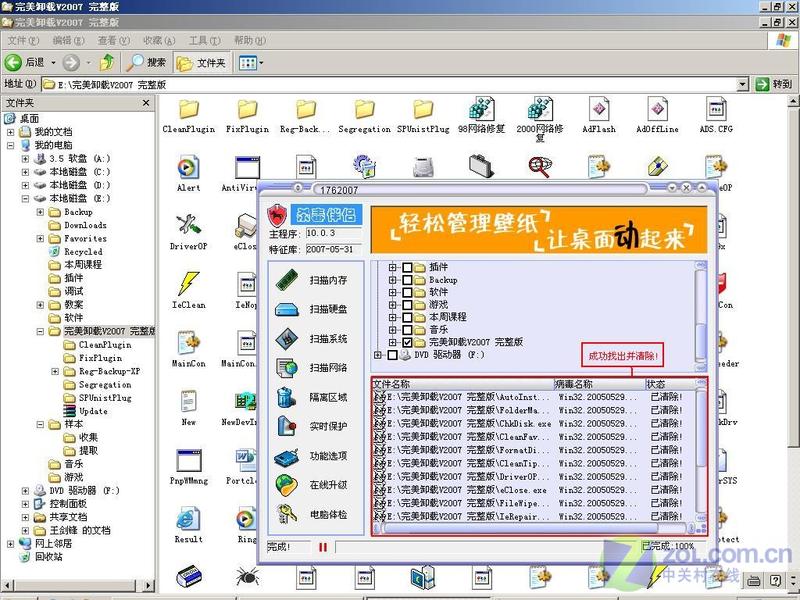
Task: Select the 98网络修复 registry file
Action: tap(482, 109)
